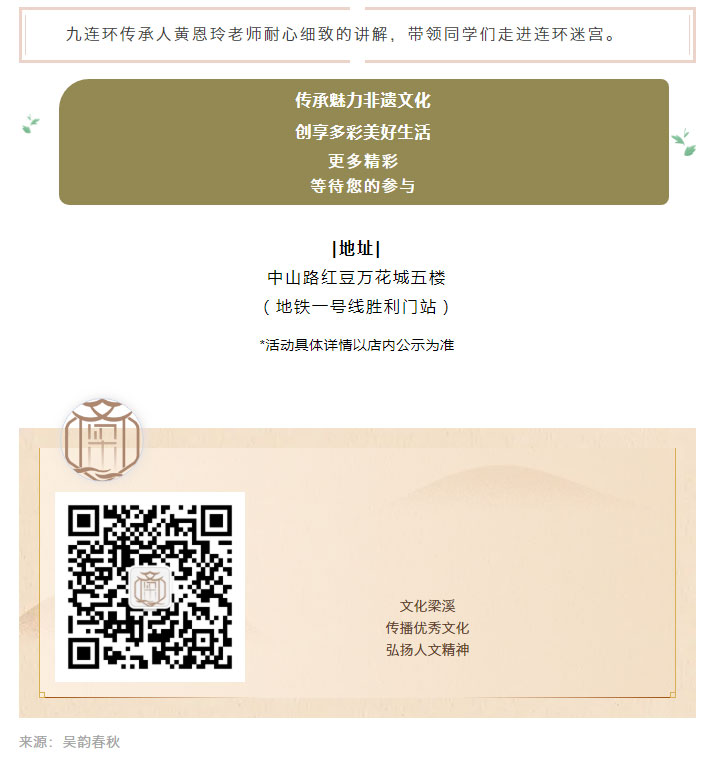
Task: Click the QR code image
Action: tap(150, 587)
